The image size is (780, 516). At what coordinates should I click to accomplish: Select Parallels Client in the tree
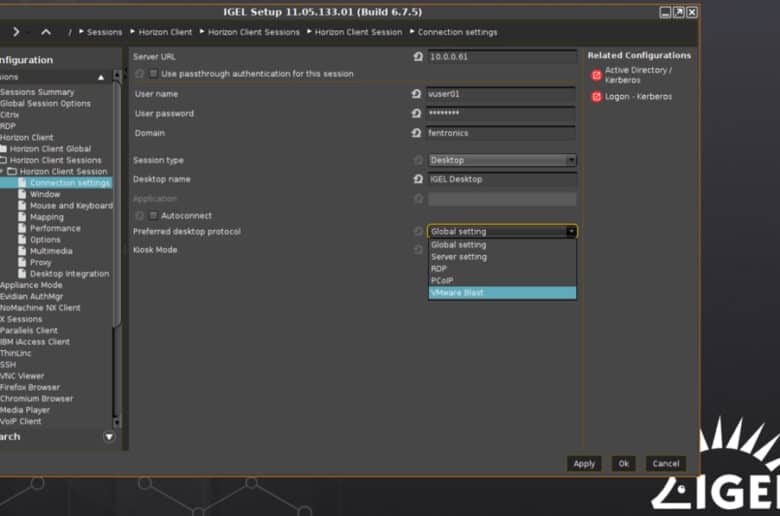coord(29,330)
